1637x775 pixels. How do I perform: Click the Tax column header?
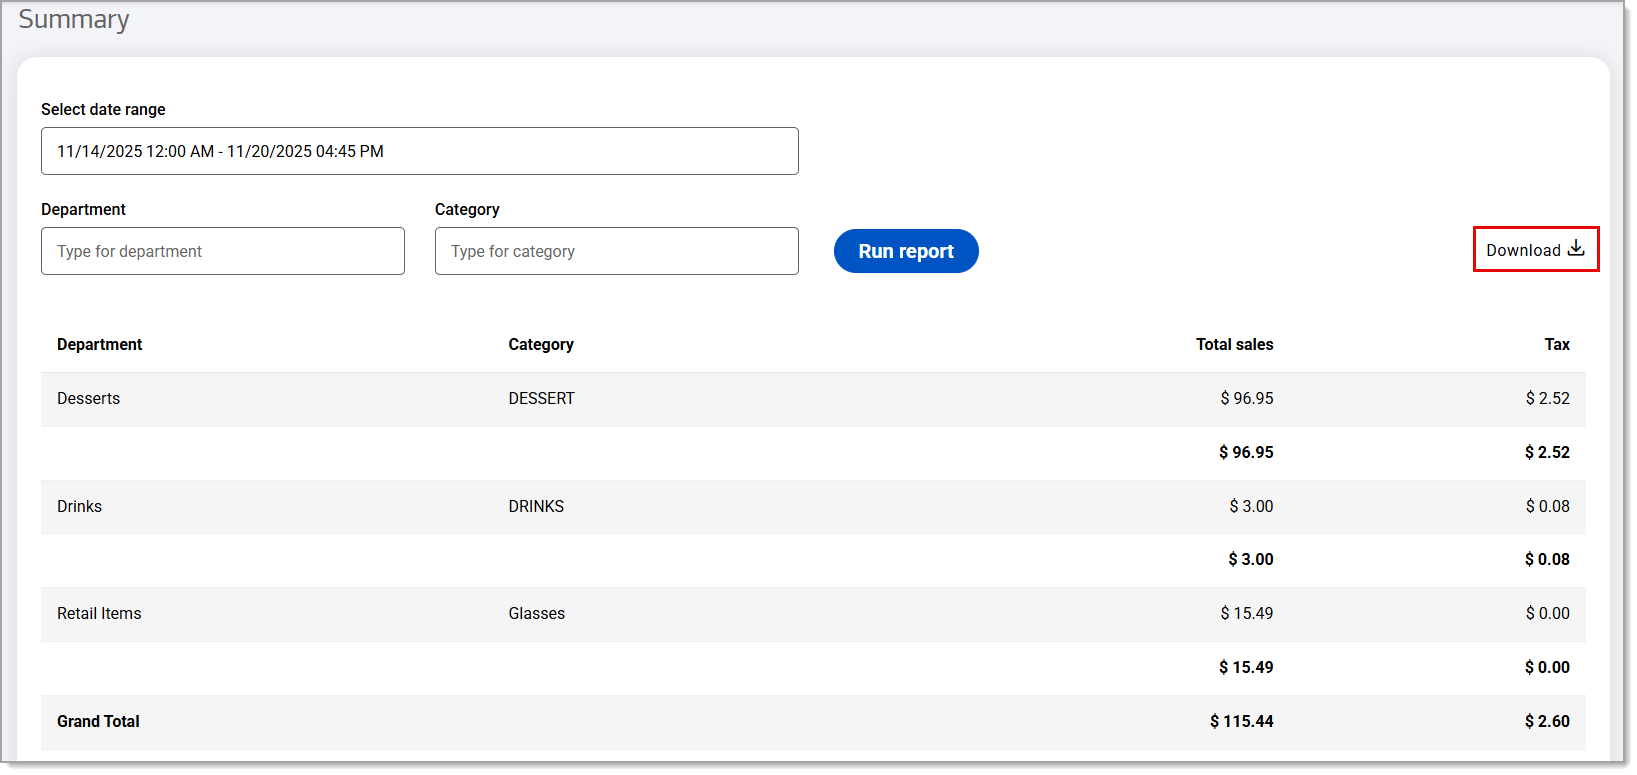[x=1556, y=344]
